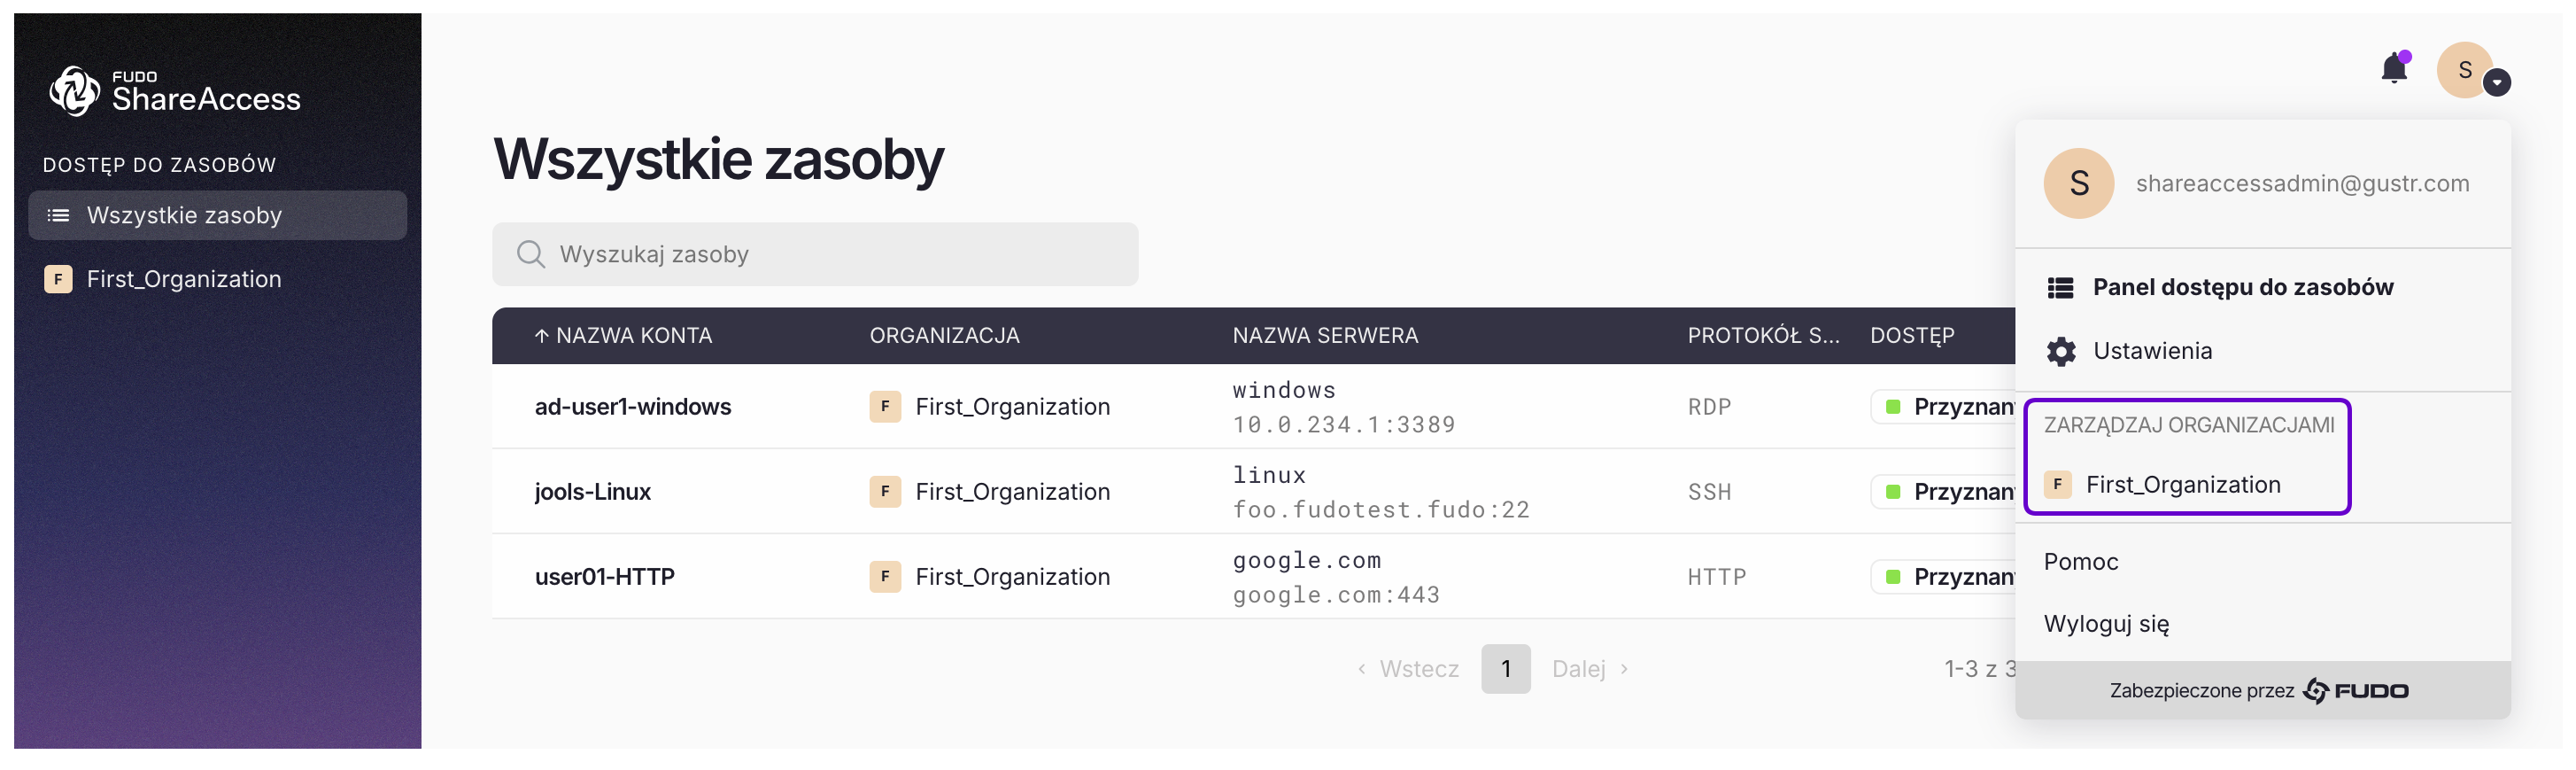Image resolution: width=2576 pixels, height=770 pixels.
Task: Click the F organization badge in the jools-Linux row
Action: coord(884,491)
